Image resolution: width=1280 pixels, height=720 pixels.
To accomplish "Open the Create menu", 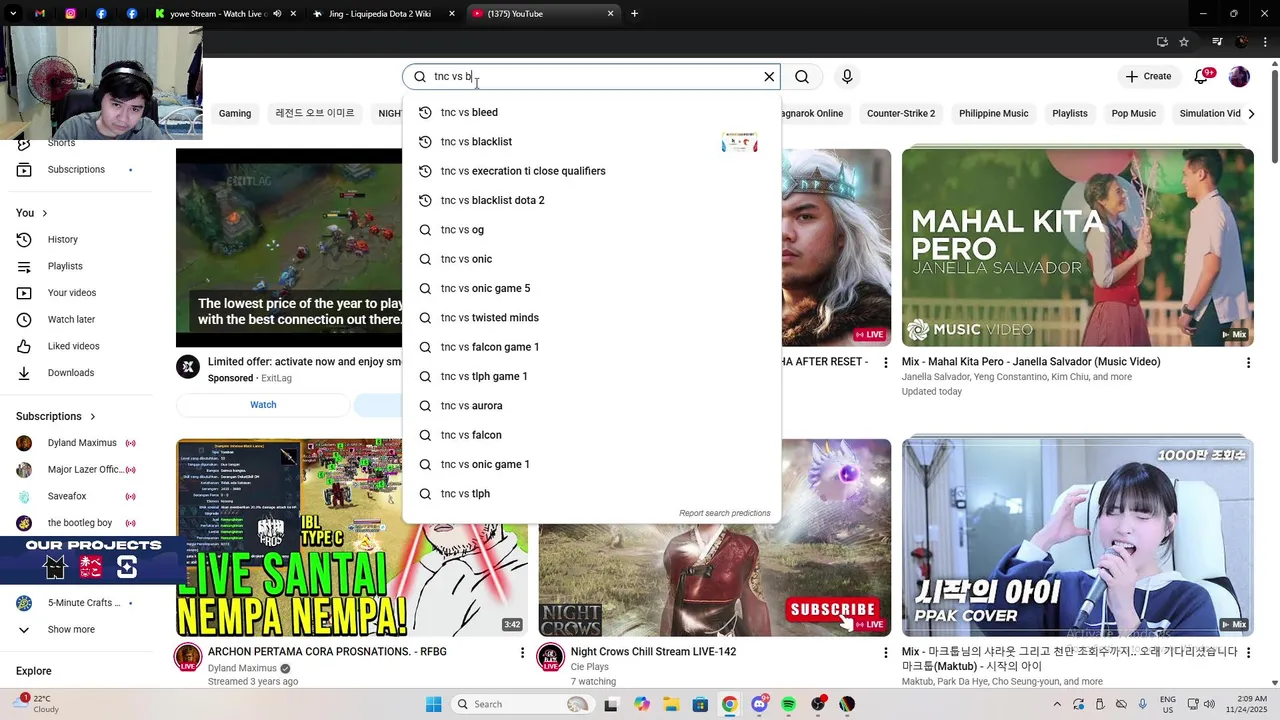I will (1148, 77).
